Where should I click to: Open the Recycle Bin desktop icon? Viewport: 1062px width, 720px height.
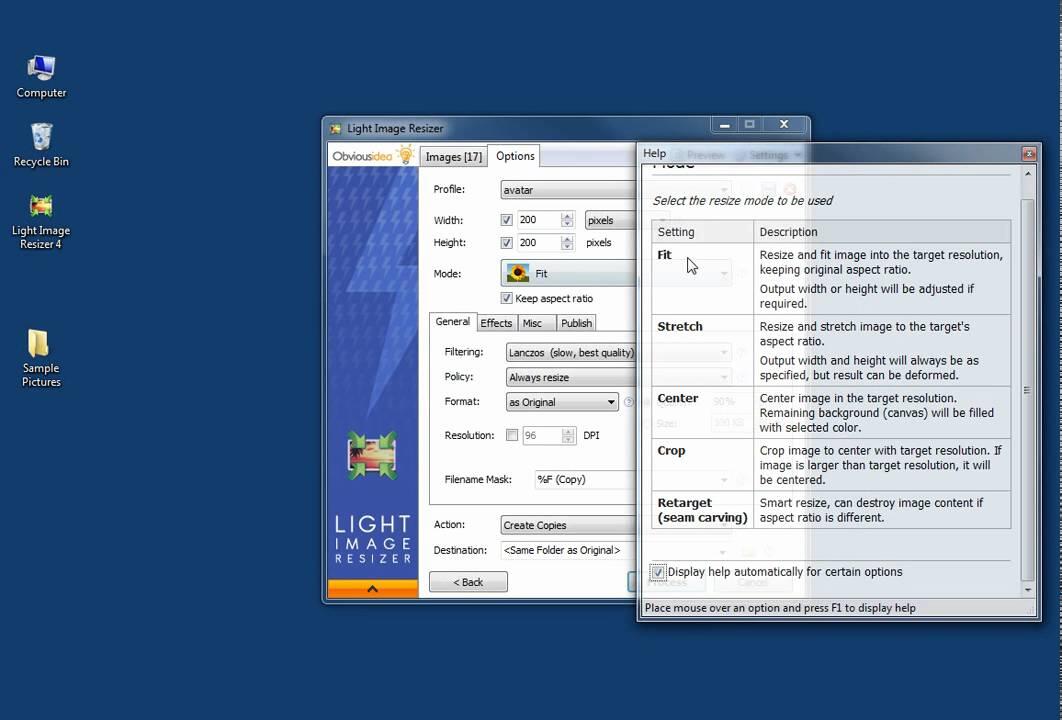(41, 144)
